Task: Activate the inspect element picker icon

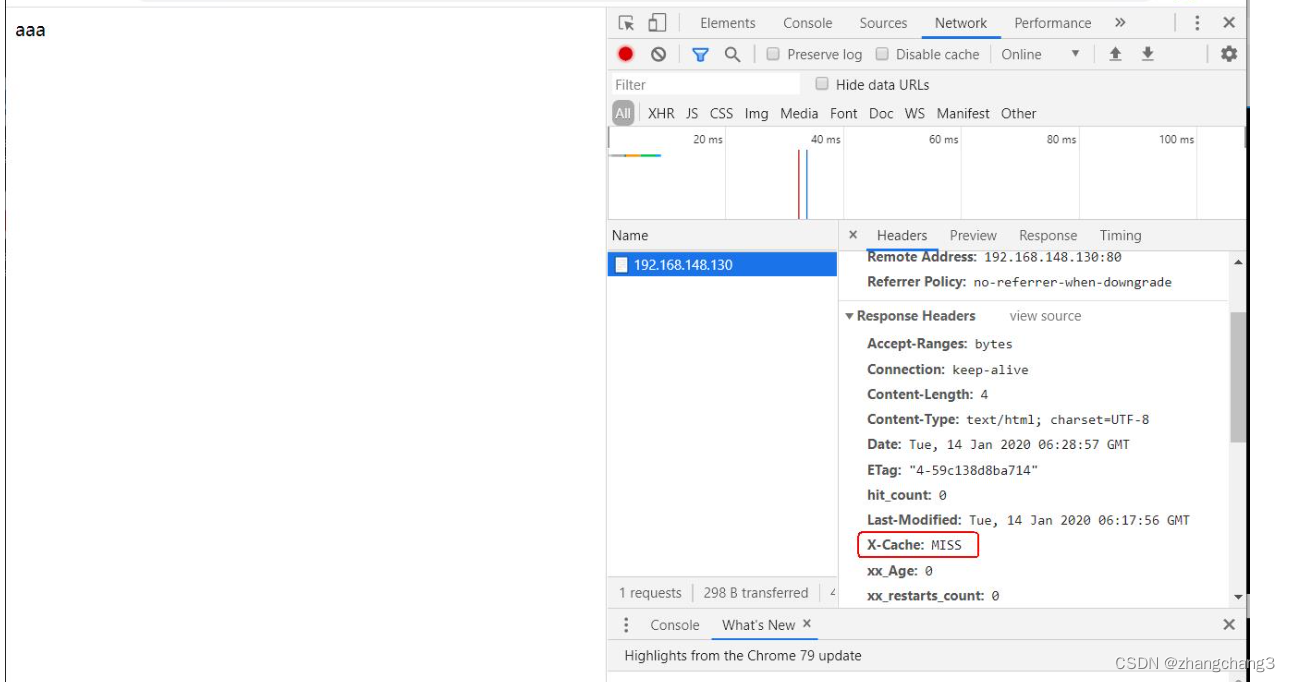Action: pos(627,23)
